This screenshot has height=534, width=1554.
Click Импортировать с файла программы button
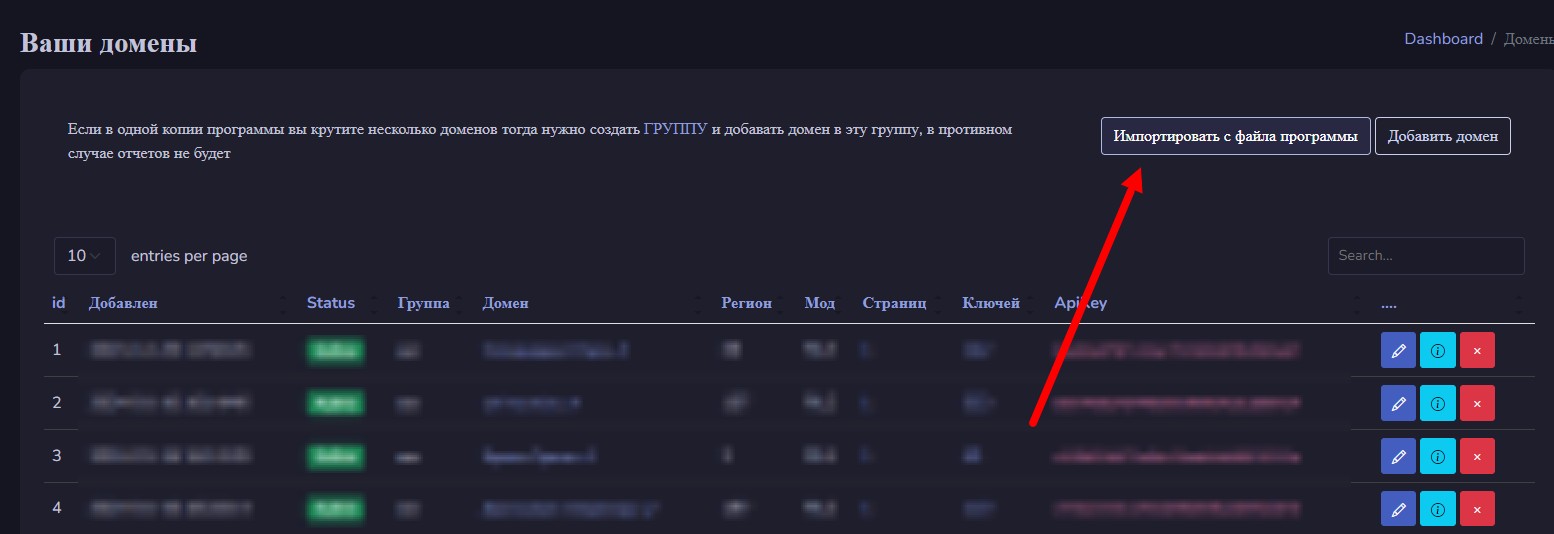point(1235,137)
